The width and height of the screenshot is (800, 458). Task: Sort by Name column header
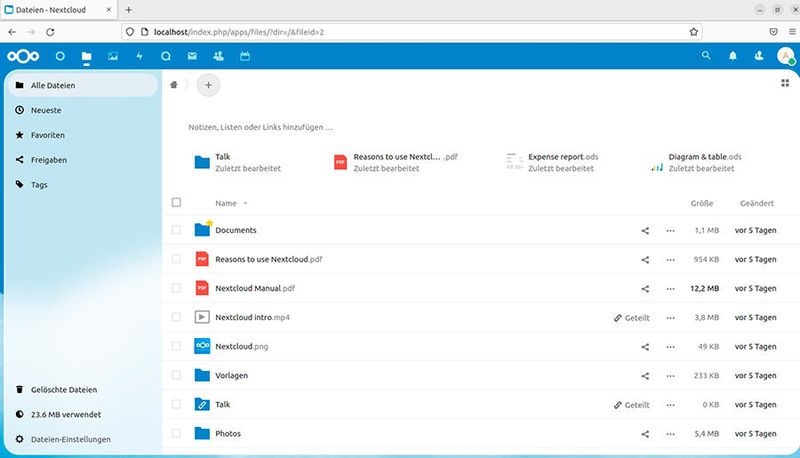(x=226, y=203)
